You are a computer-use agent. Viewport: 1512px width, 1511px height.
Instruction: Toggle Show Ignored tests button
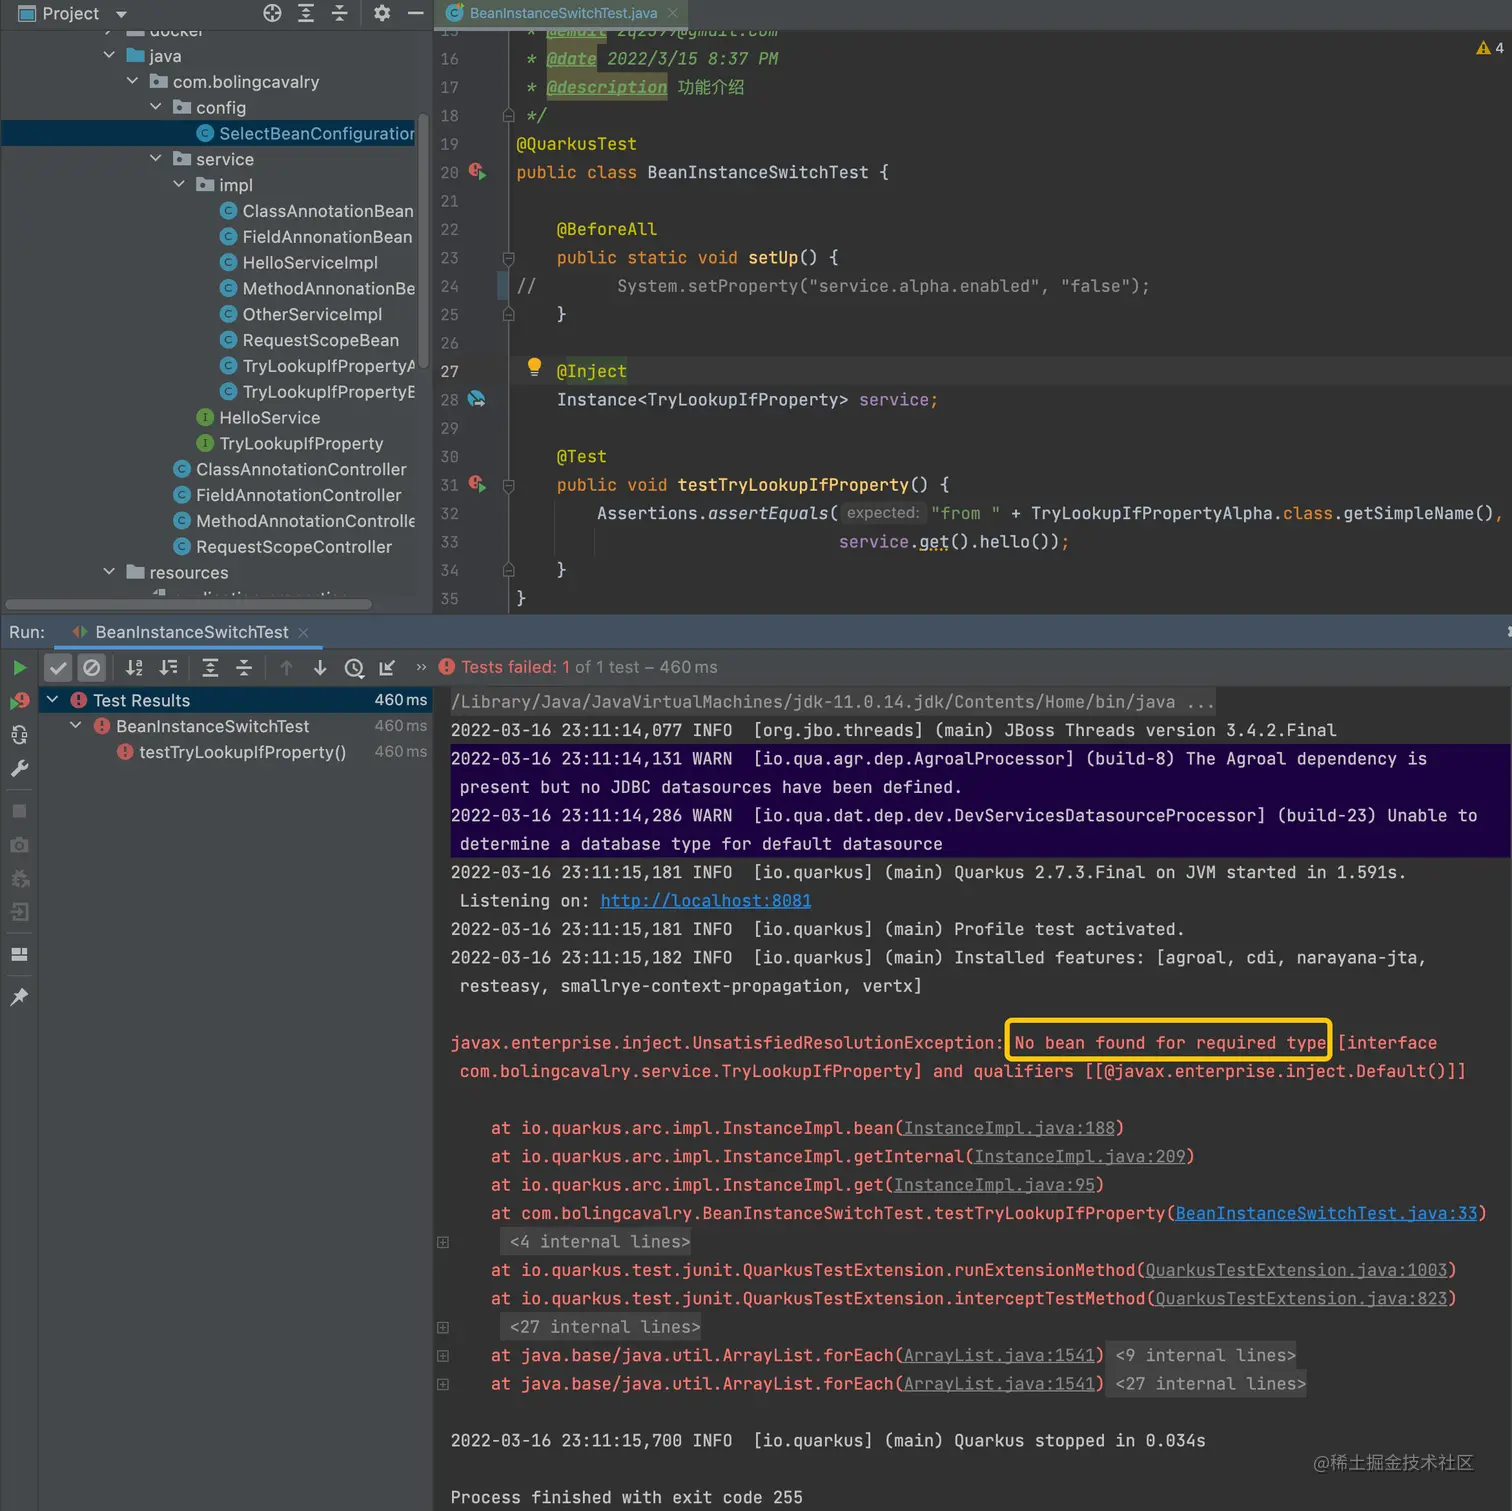coord(91,668)
